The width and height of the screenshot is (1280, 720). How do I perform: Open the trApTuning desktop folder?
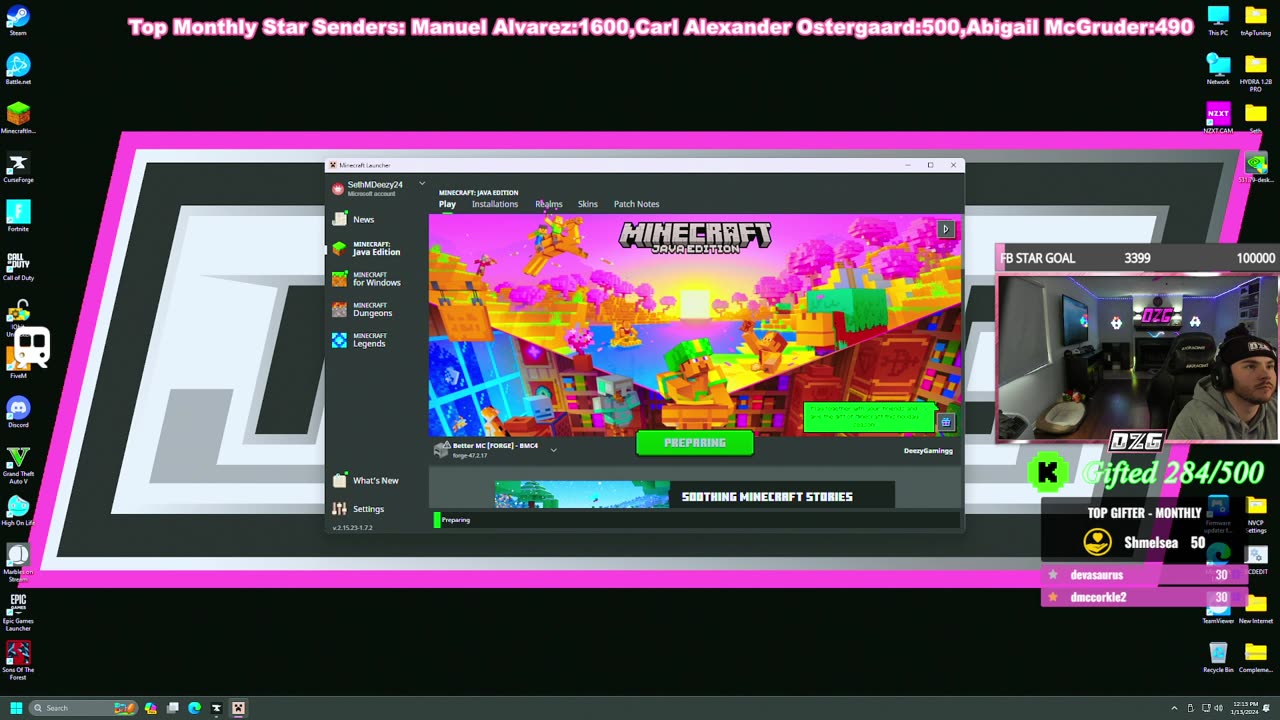coord(1256,19)
